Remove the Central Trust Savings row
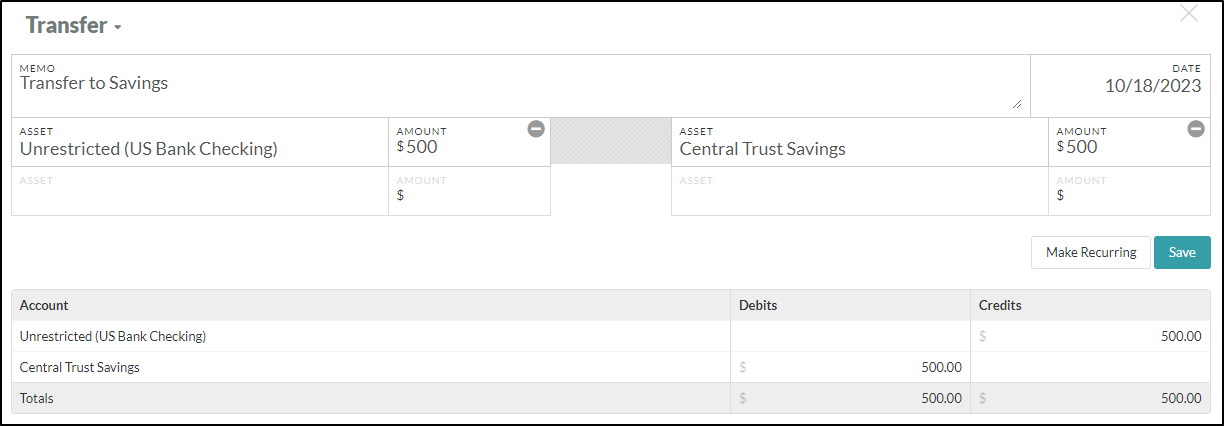Viewport: 1224px width, 426px height. (x=1196, y=128)
